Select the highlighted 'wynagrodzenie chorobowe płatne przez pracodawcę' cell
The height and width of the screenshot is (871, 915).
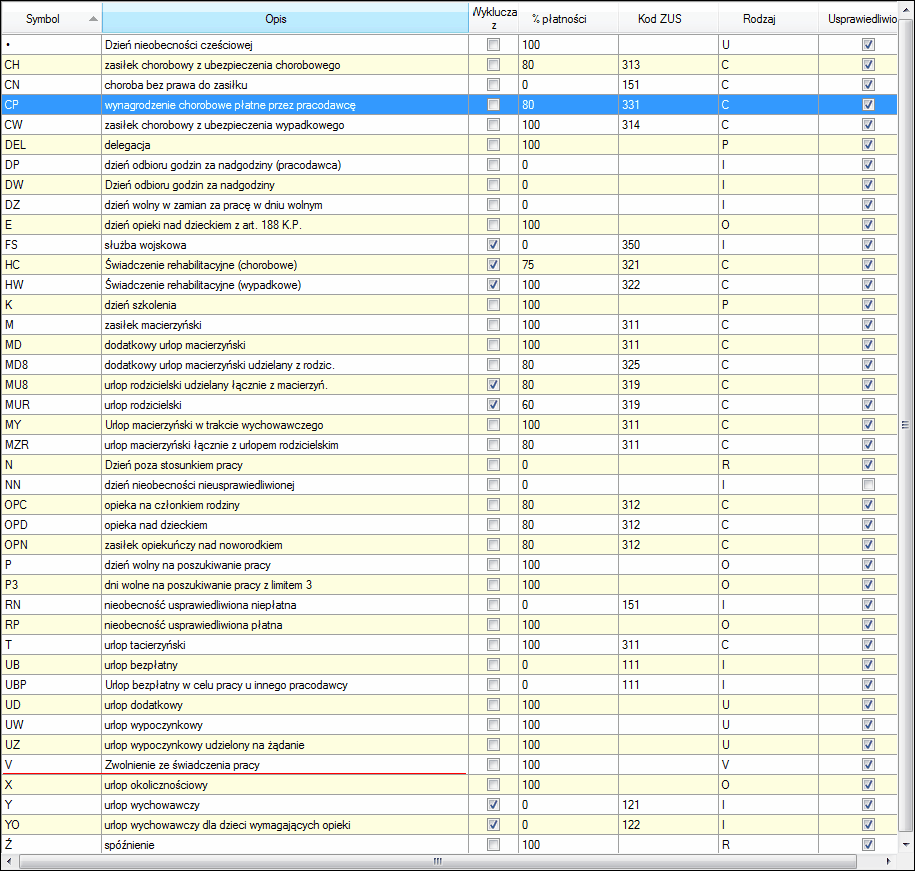(285, 105)
